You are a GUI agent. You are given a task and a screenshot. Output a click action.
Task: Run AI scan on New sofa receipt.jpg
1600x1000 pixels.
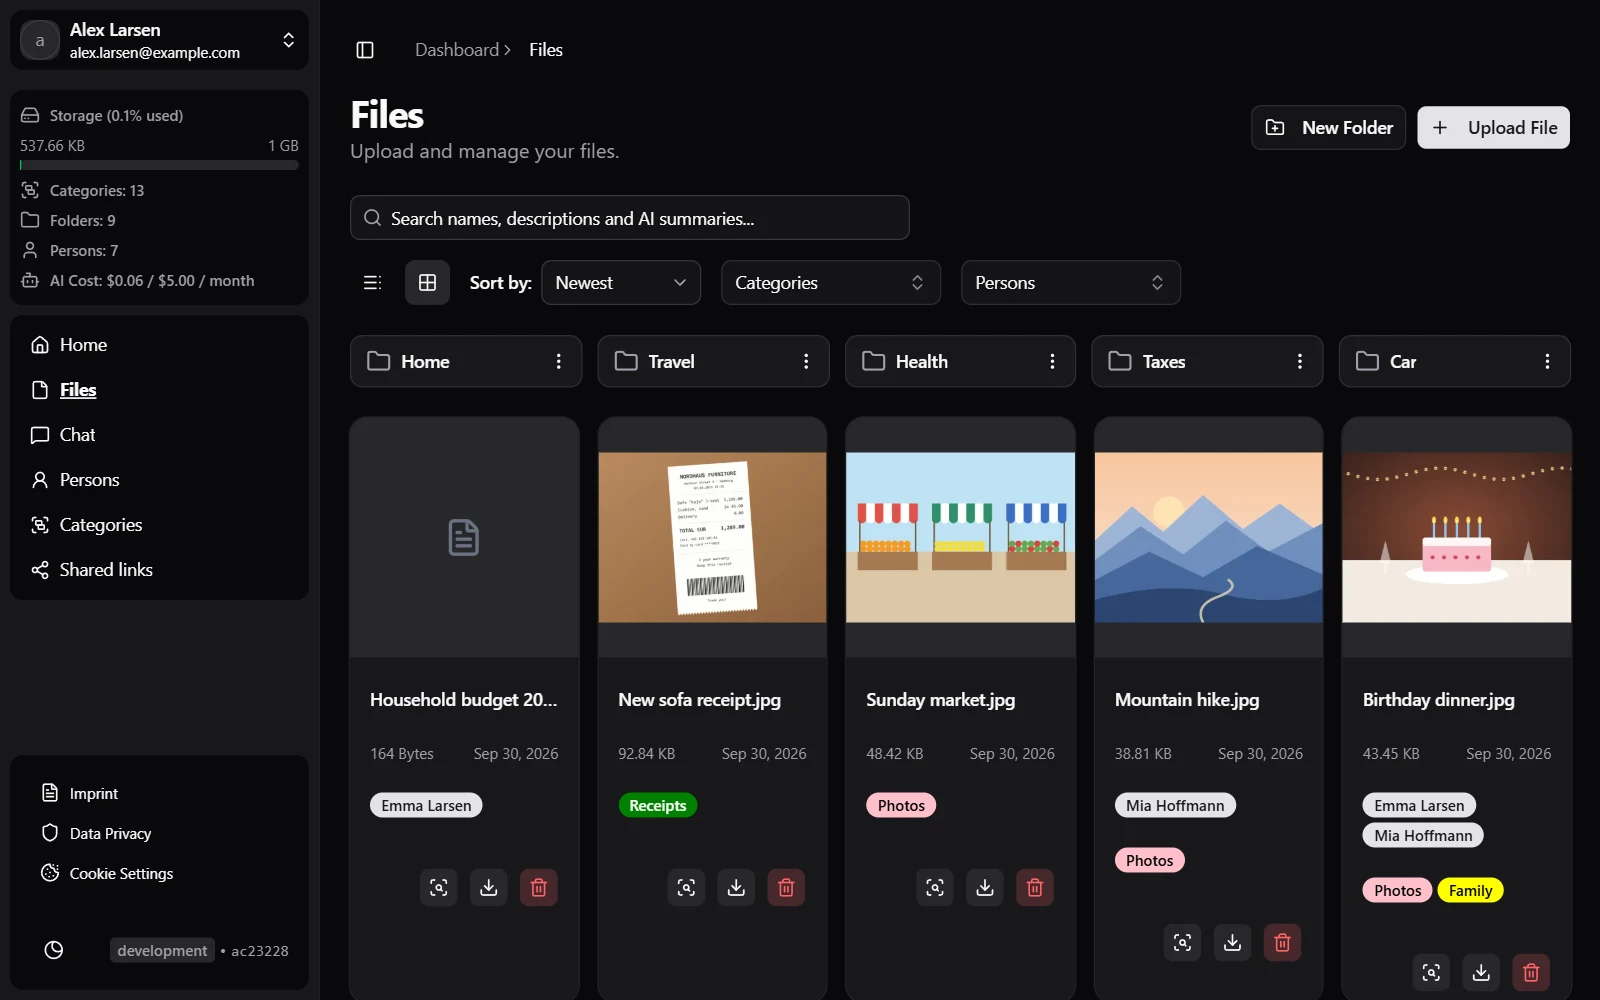tap(686, 887)
